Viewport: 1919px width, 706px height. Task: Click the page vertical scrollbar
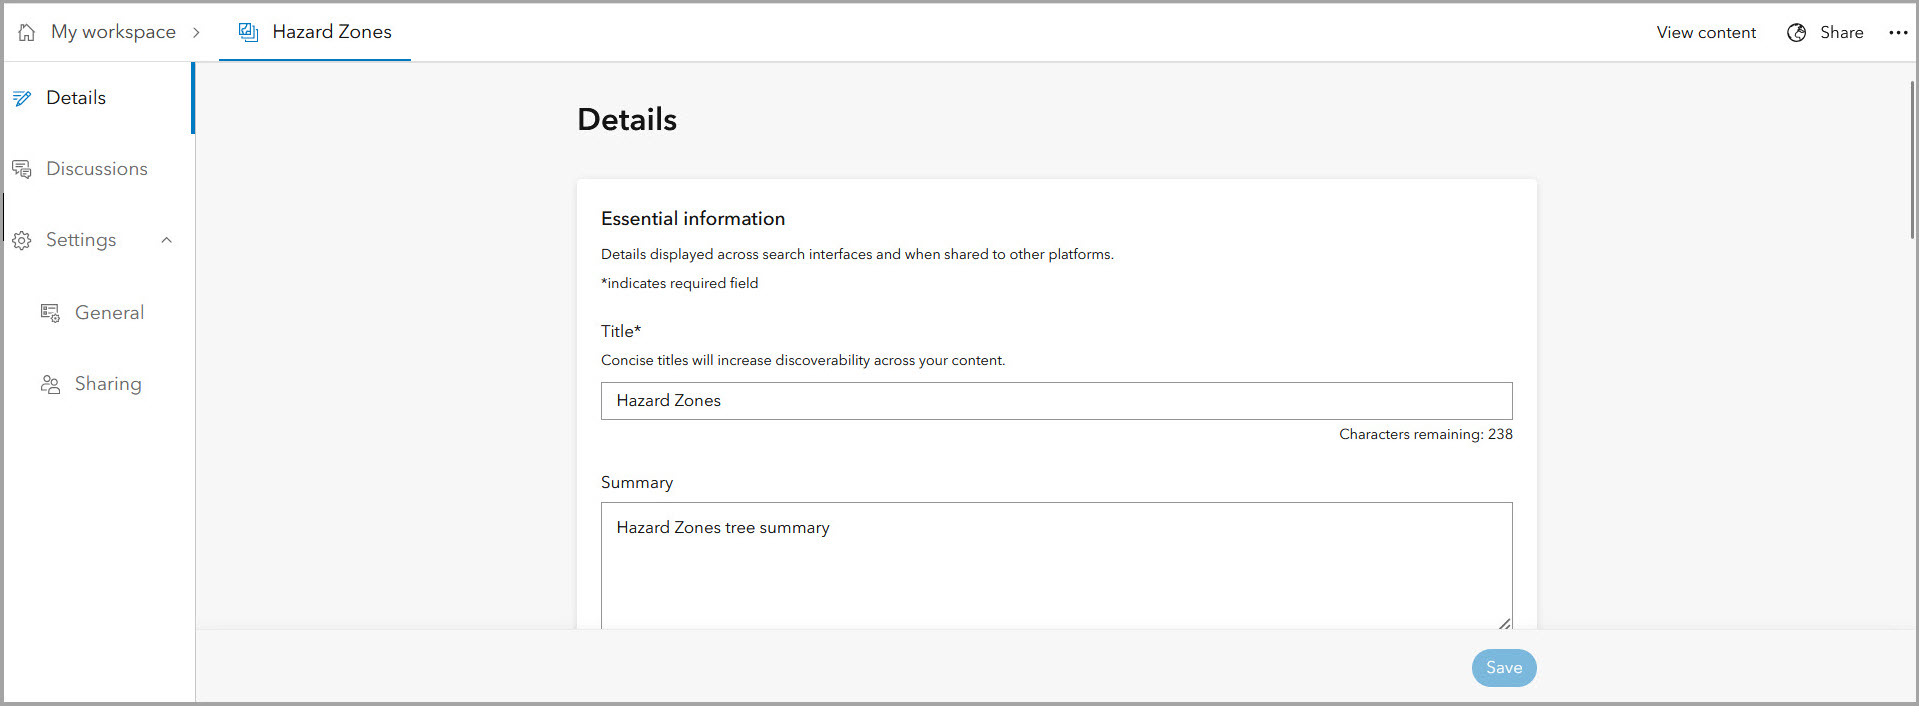(x=1912, y=160)
